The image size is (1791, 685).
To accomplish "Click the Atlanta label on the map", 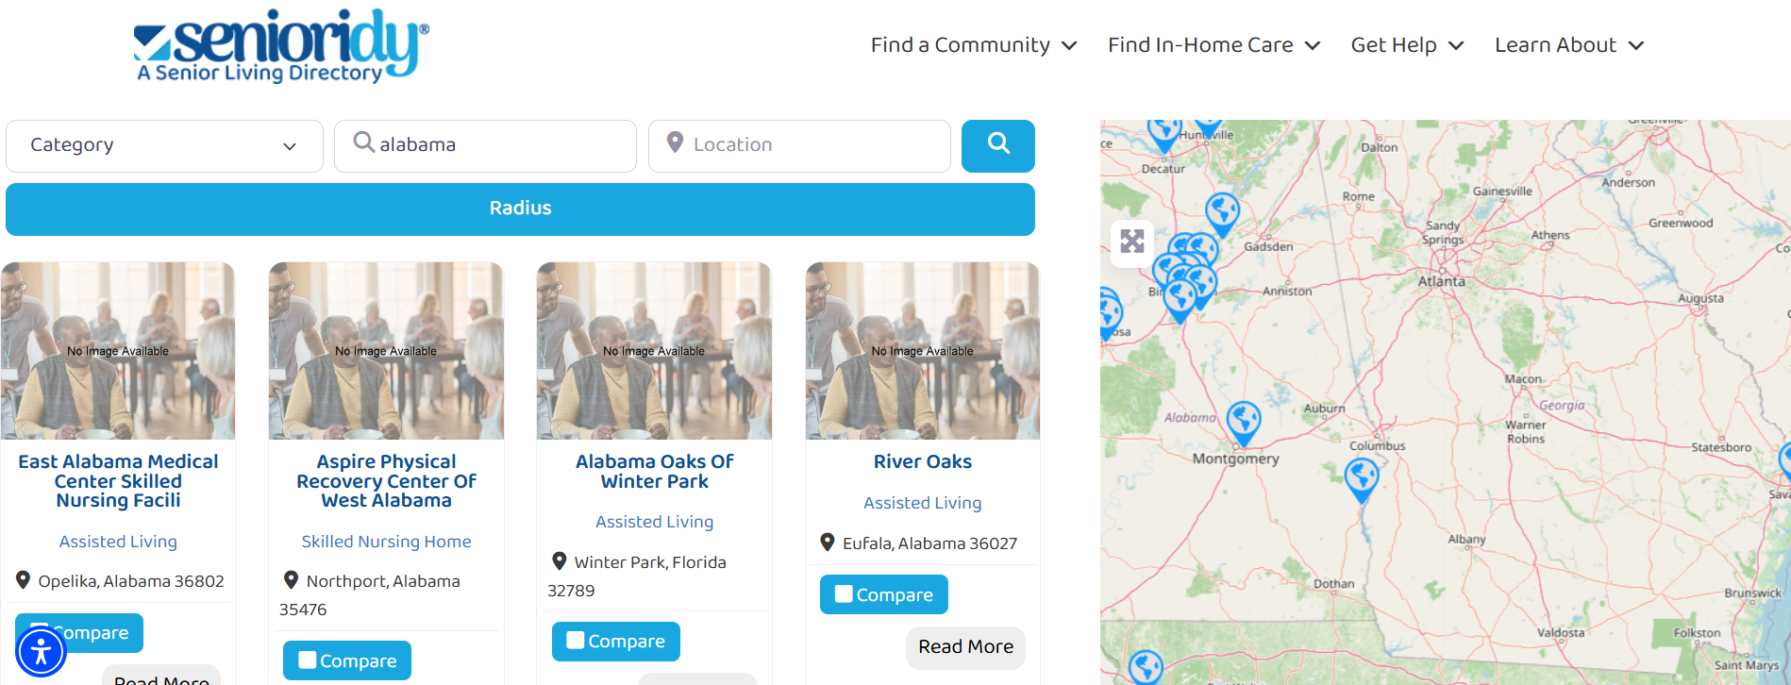I will click(x=1441, y=282).
